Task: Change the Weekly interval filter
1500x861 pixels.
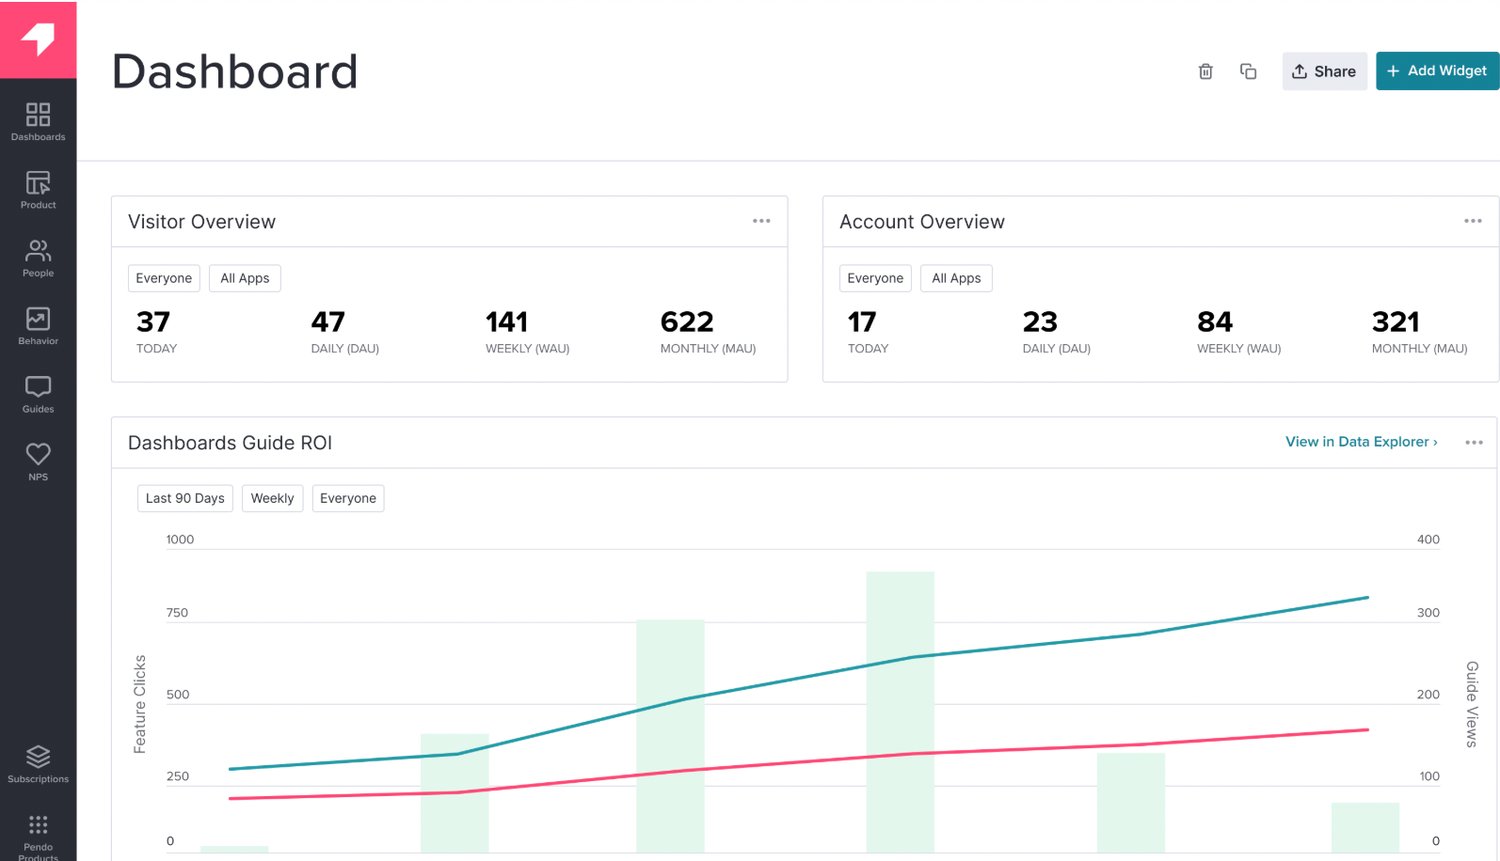Action: coord(272,498)
